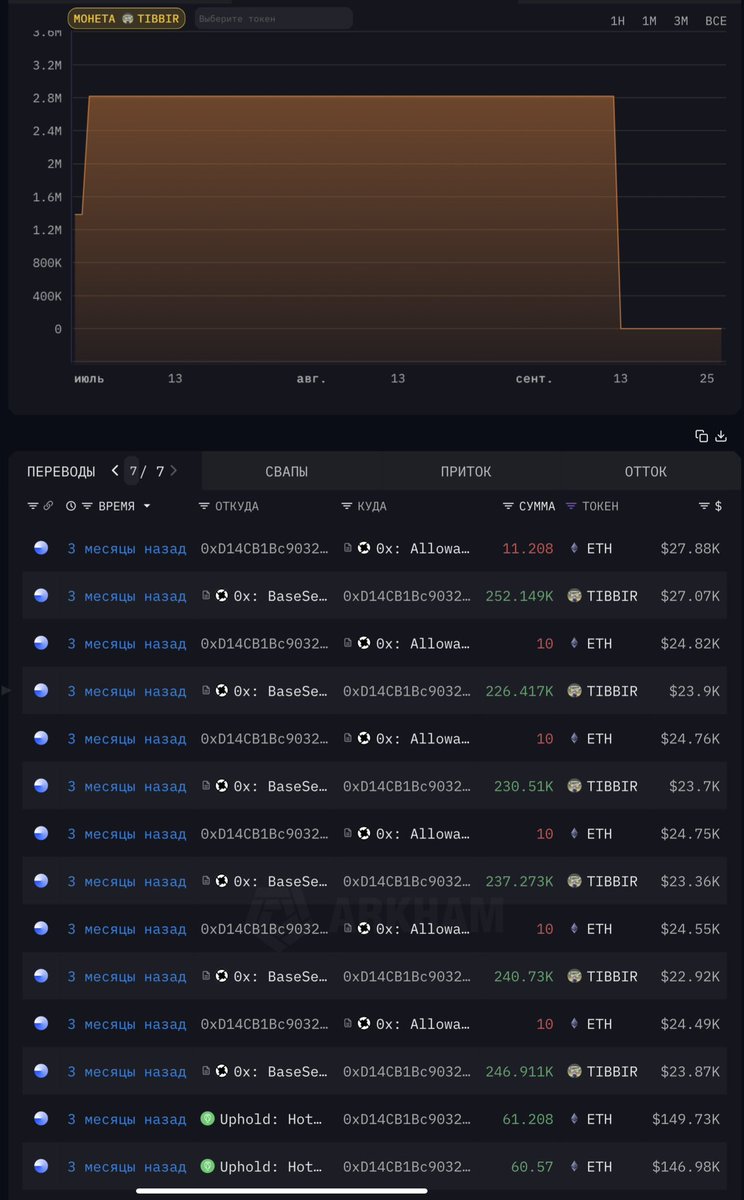Open the 0xD14CB1Bc9032… recipient in the $23.7K row
744x1200 pixels.
point(407,786)
